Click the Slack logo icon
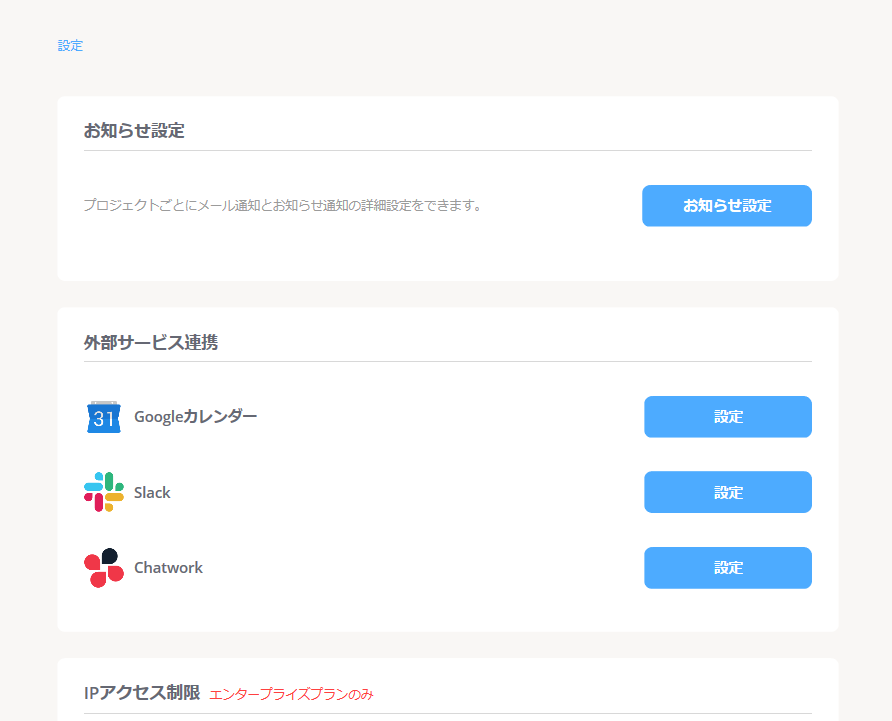This screenshot has width=892, height=721. [x=104, y=492]
